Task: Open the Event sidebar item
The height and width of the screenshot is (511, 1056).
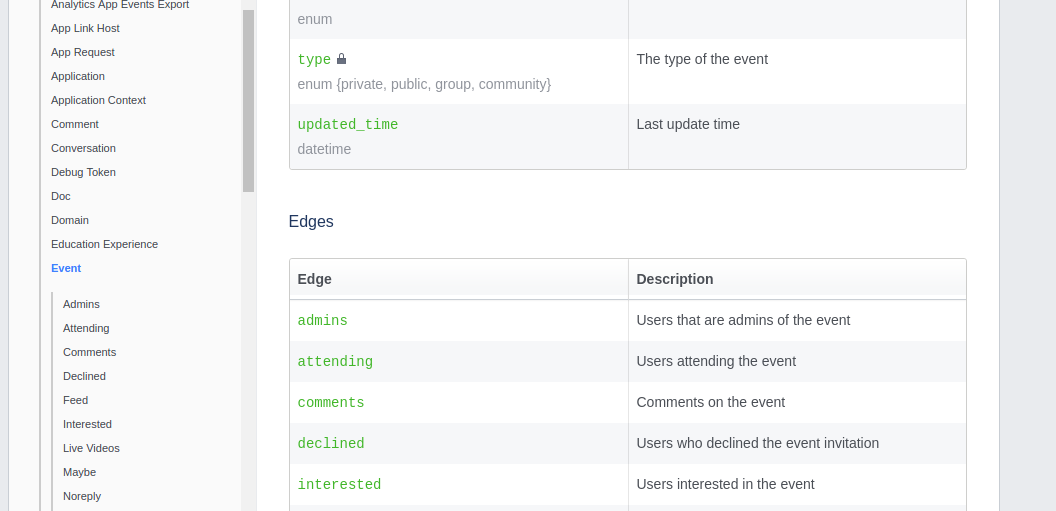Action: click(66, 268)
